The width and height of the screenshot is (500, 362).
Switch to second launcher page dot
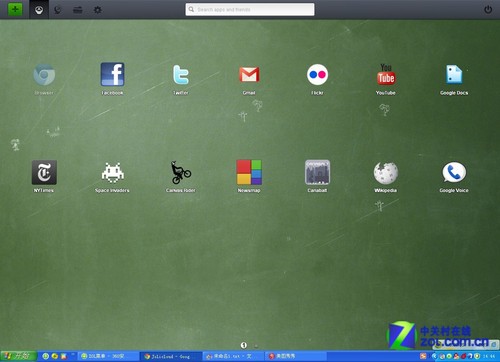coord(256,346)
